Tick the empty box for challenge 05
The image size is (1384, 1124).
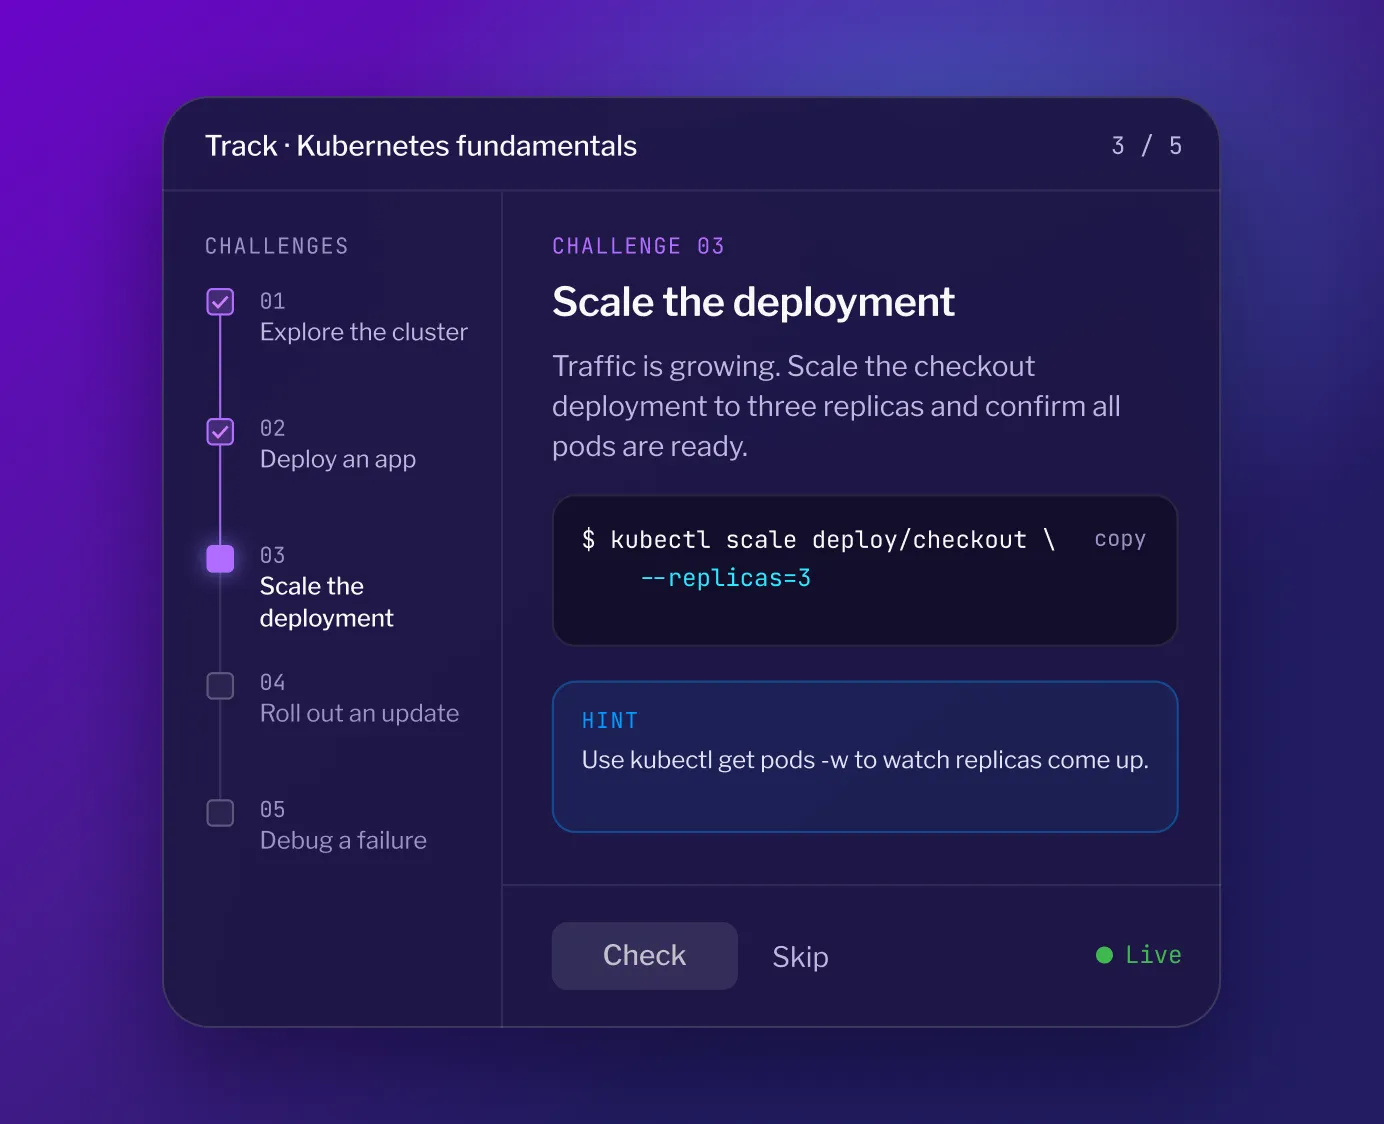(x=220, y=812)
